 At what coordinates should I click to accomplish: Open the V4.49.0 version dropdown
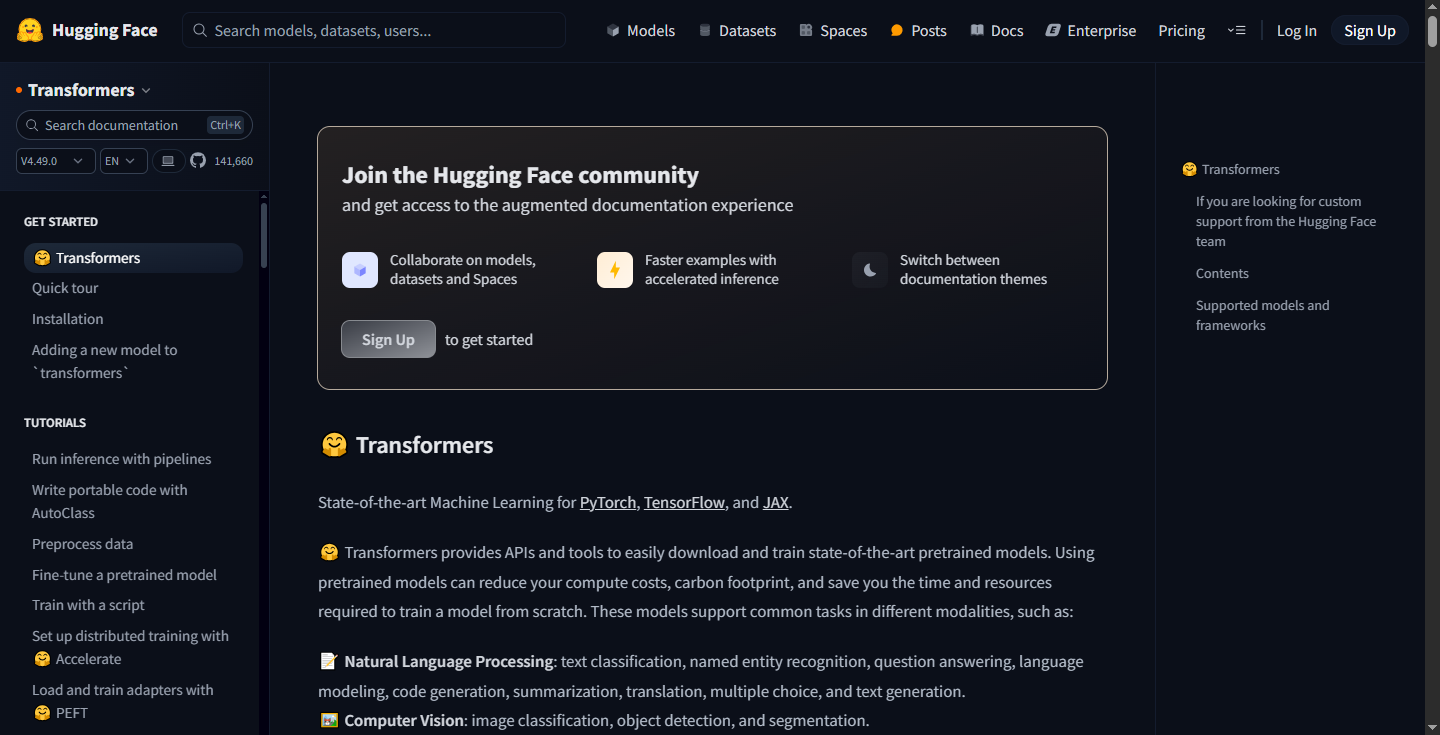pos(56,161)
